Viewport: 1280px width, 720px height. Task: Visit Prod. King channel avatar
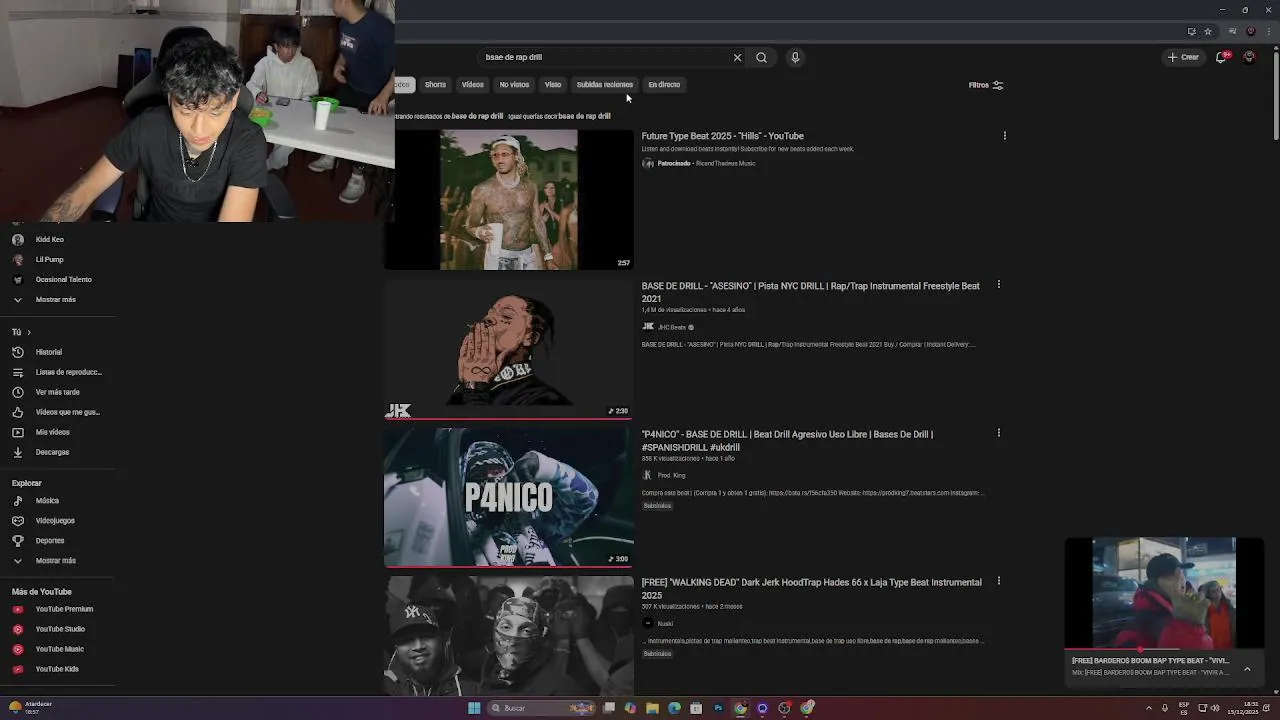tap(647, 475)
